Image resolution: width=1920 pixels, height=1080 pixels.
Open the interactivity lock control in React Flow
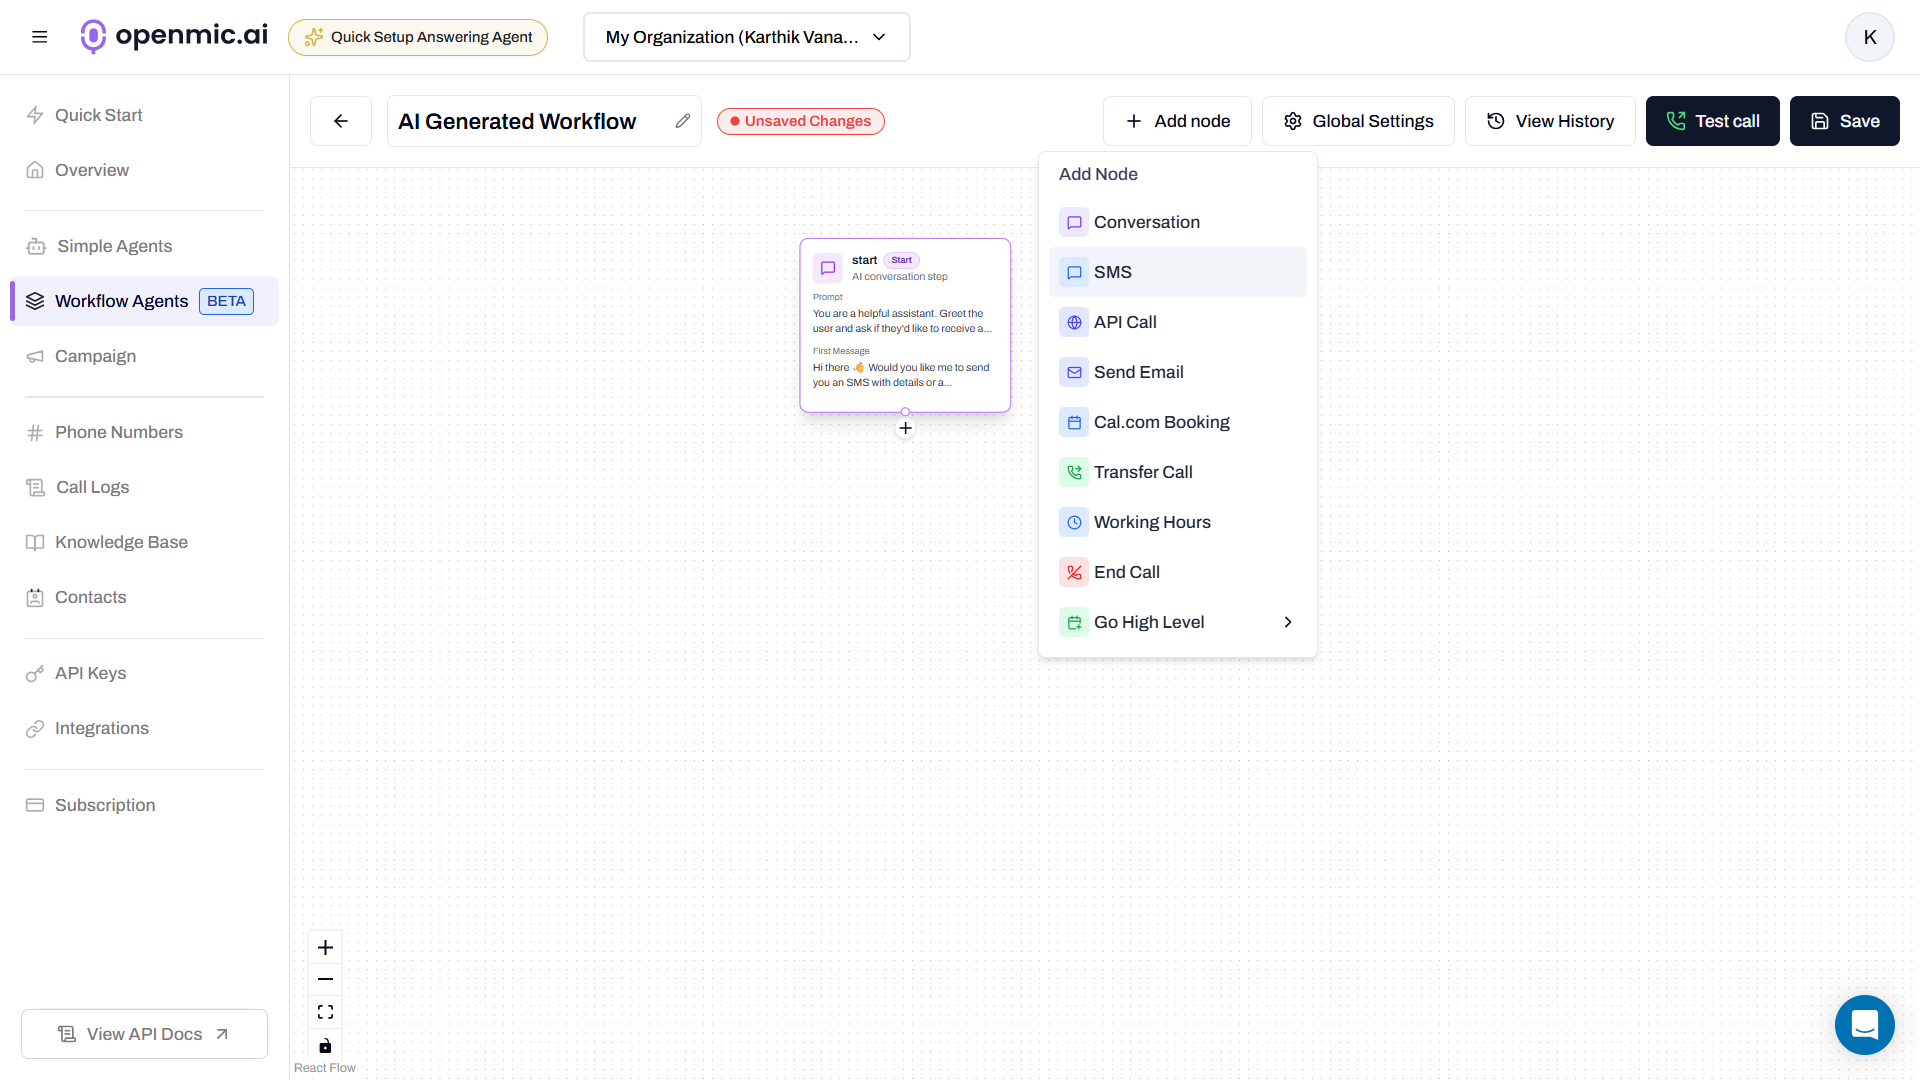coord(324,1046)
